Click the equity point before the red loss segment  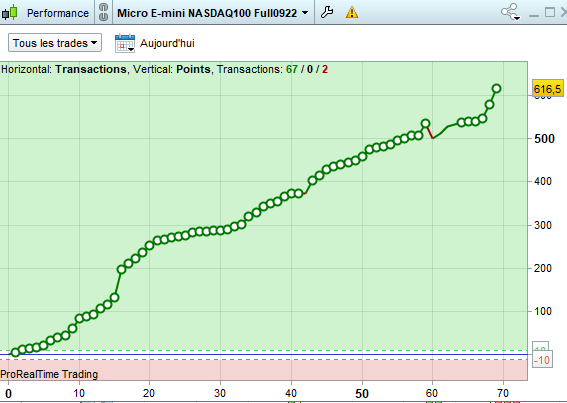tap(426, 124)
